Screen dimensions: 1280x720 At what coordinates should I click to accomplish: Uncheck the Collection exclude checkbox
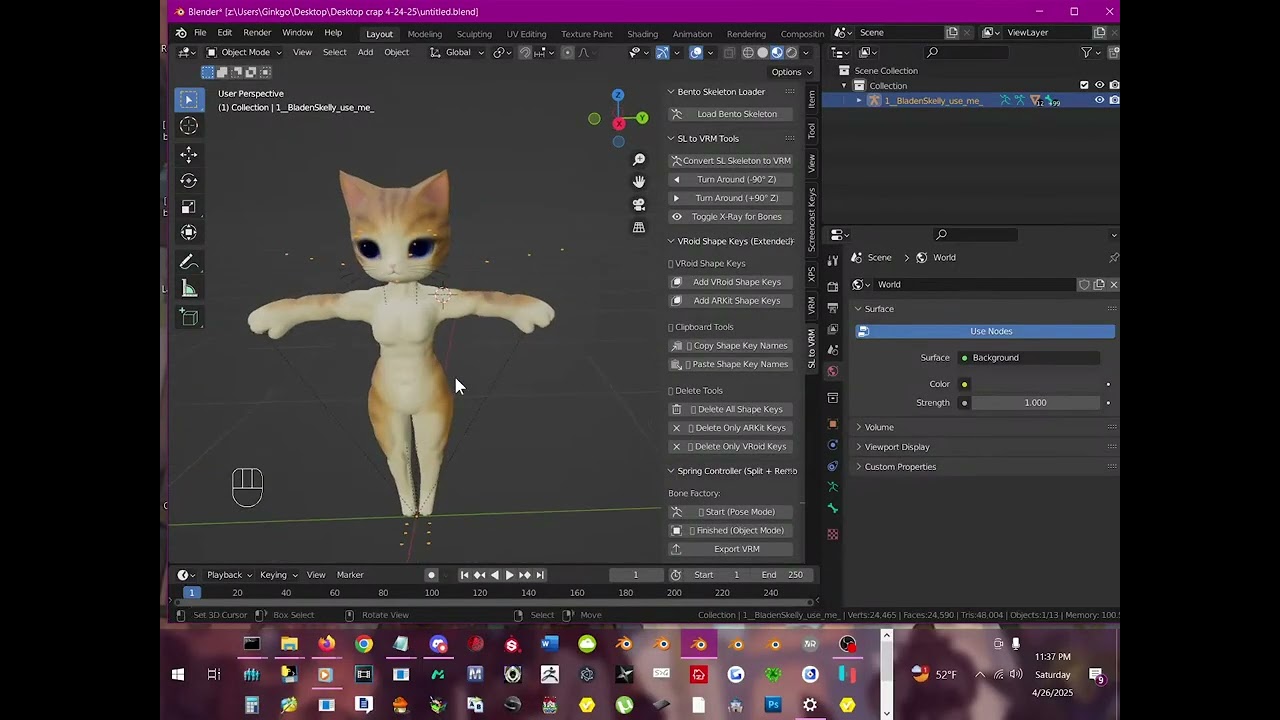[1084, 85]
